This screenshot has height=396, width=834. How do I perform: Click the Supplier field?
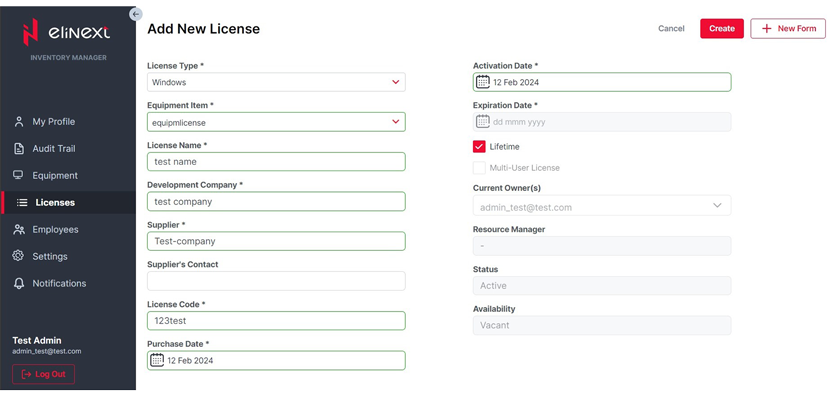click(x=276, y=241)
